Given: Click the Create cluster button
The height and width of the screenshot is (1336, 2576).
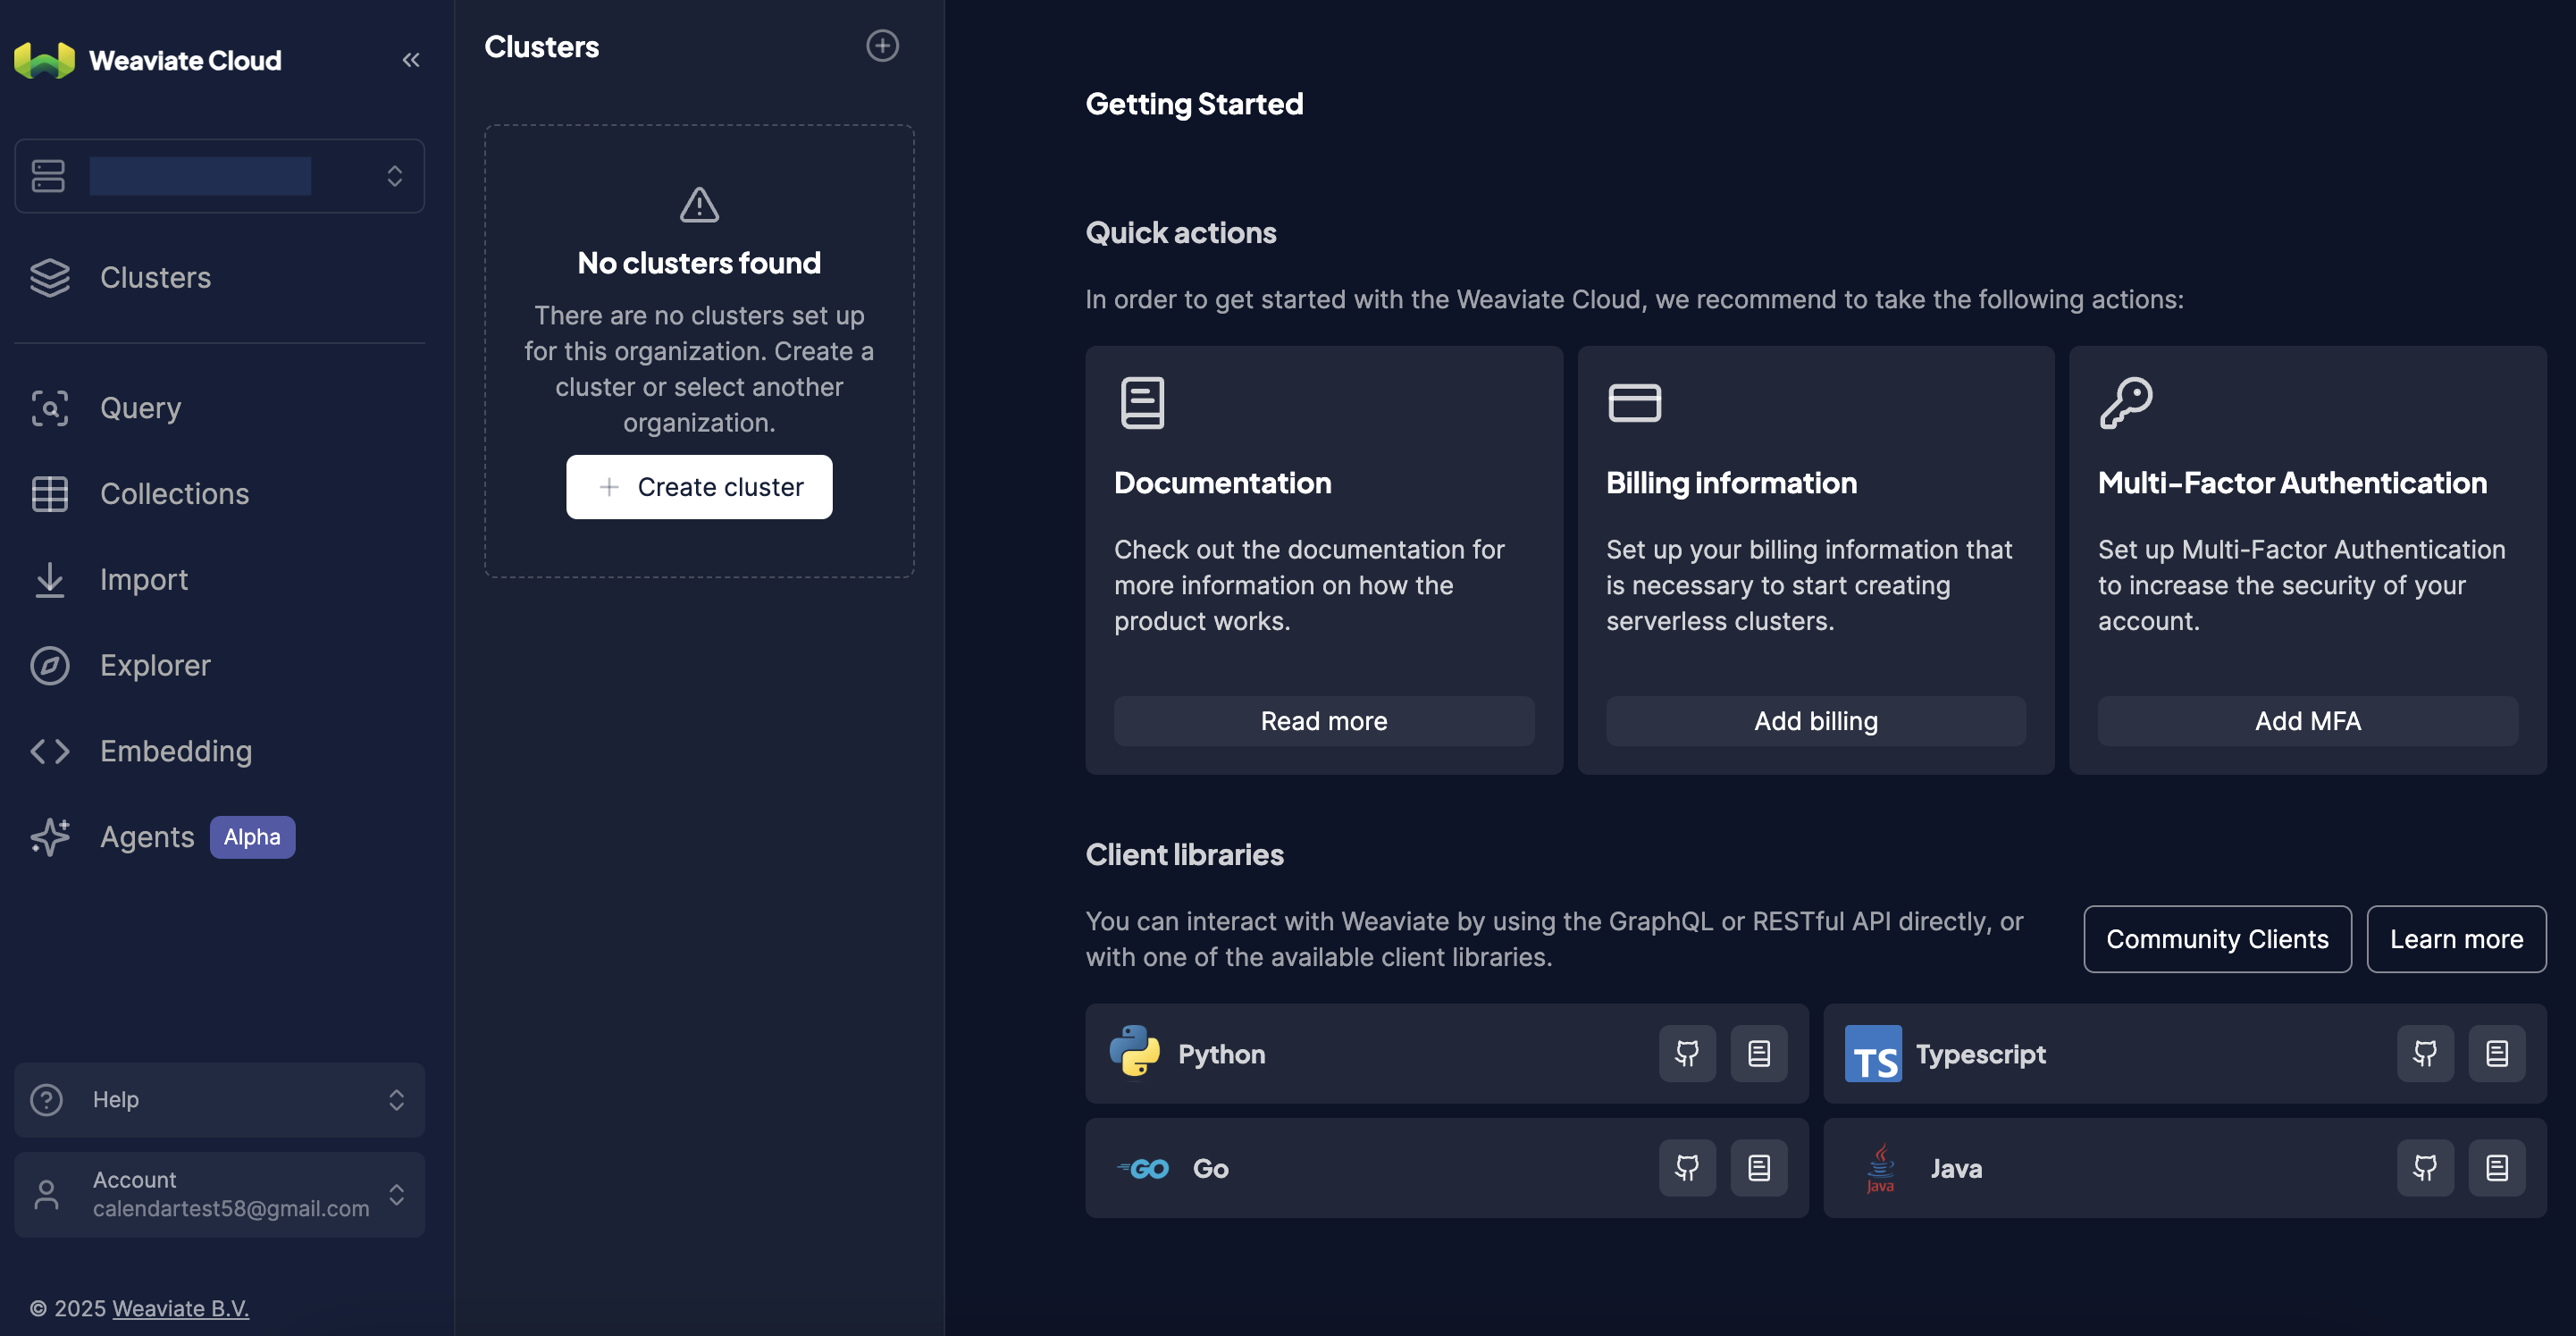Looking at the screenshot, I should click(x=699, y=487).
